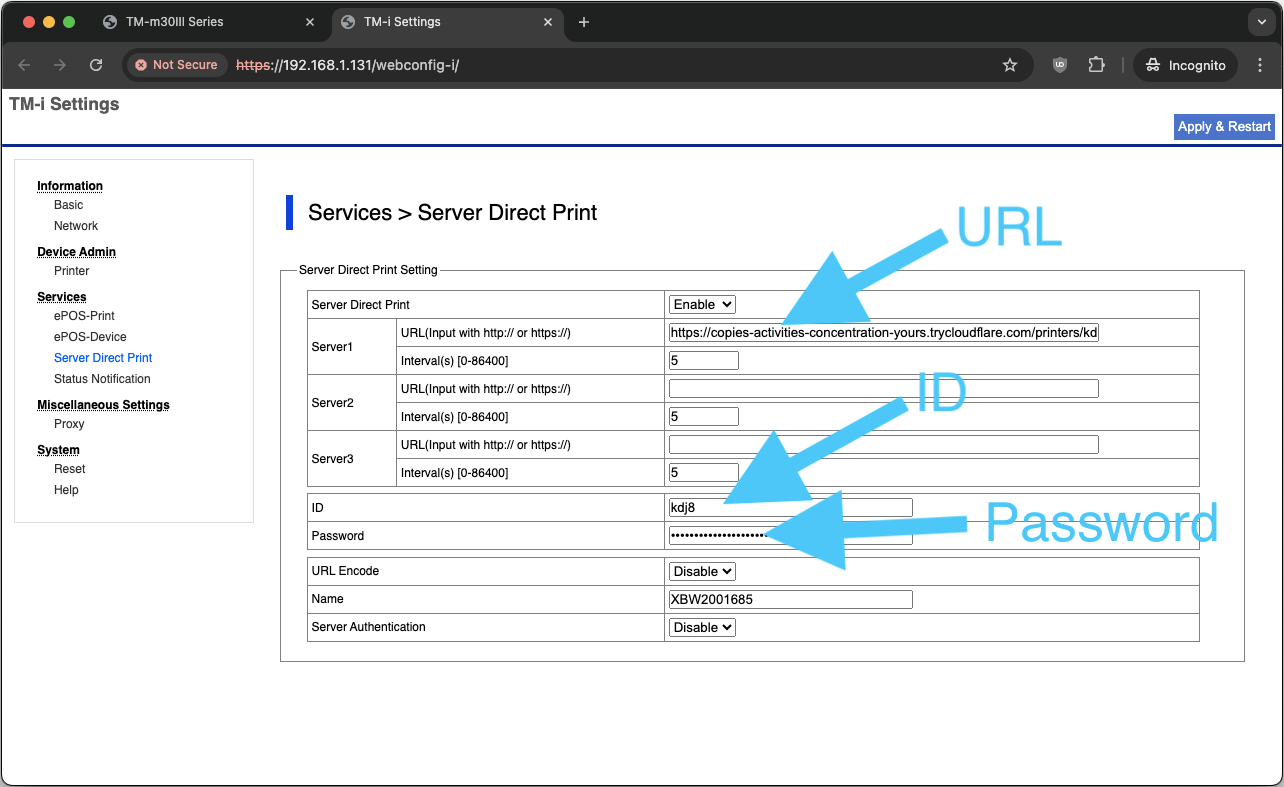This screenshot has height=787, width=1284.
Task: Click the Services > Server Direct Print heading
Action: coord(452,213)
